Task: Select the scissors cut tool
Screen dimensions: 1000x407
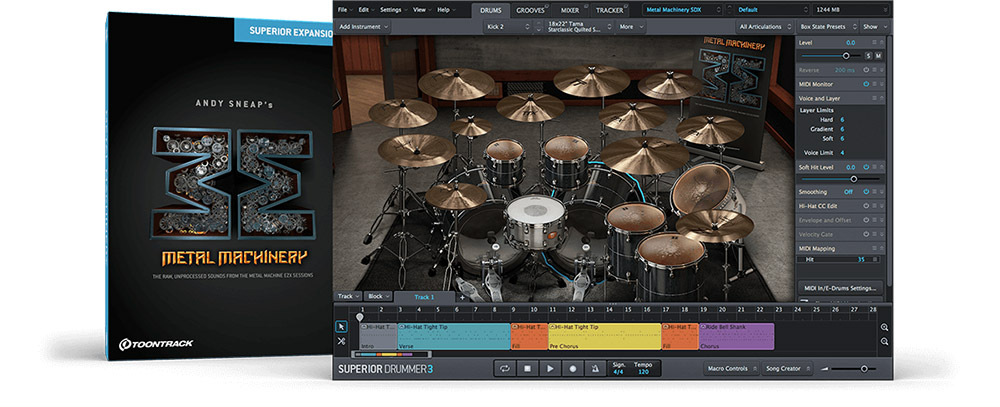Action: coord(341,341)
